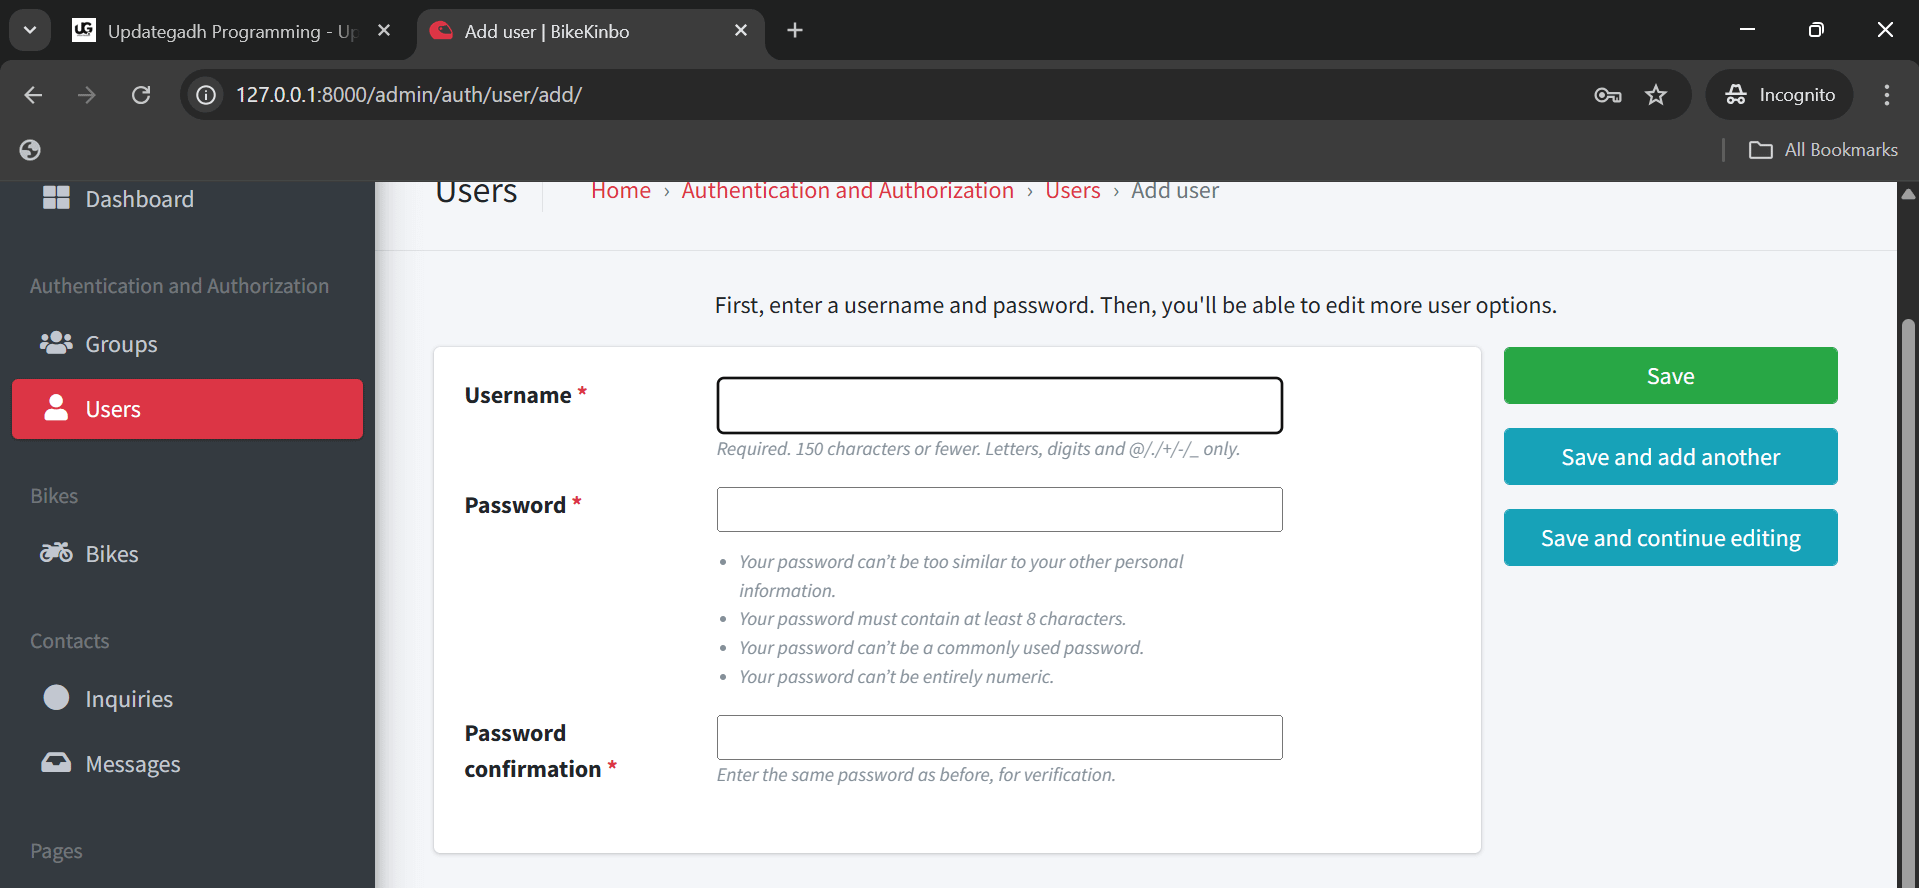This screenshot has width=1919, height=888.
Task: Click the password key icon in address bar
Action: point(1607,95)
